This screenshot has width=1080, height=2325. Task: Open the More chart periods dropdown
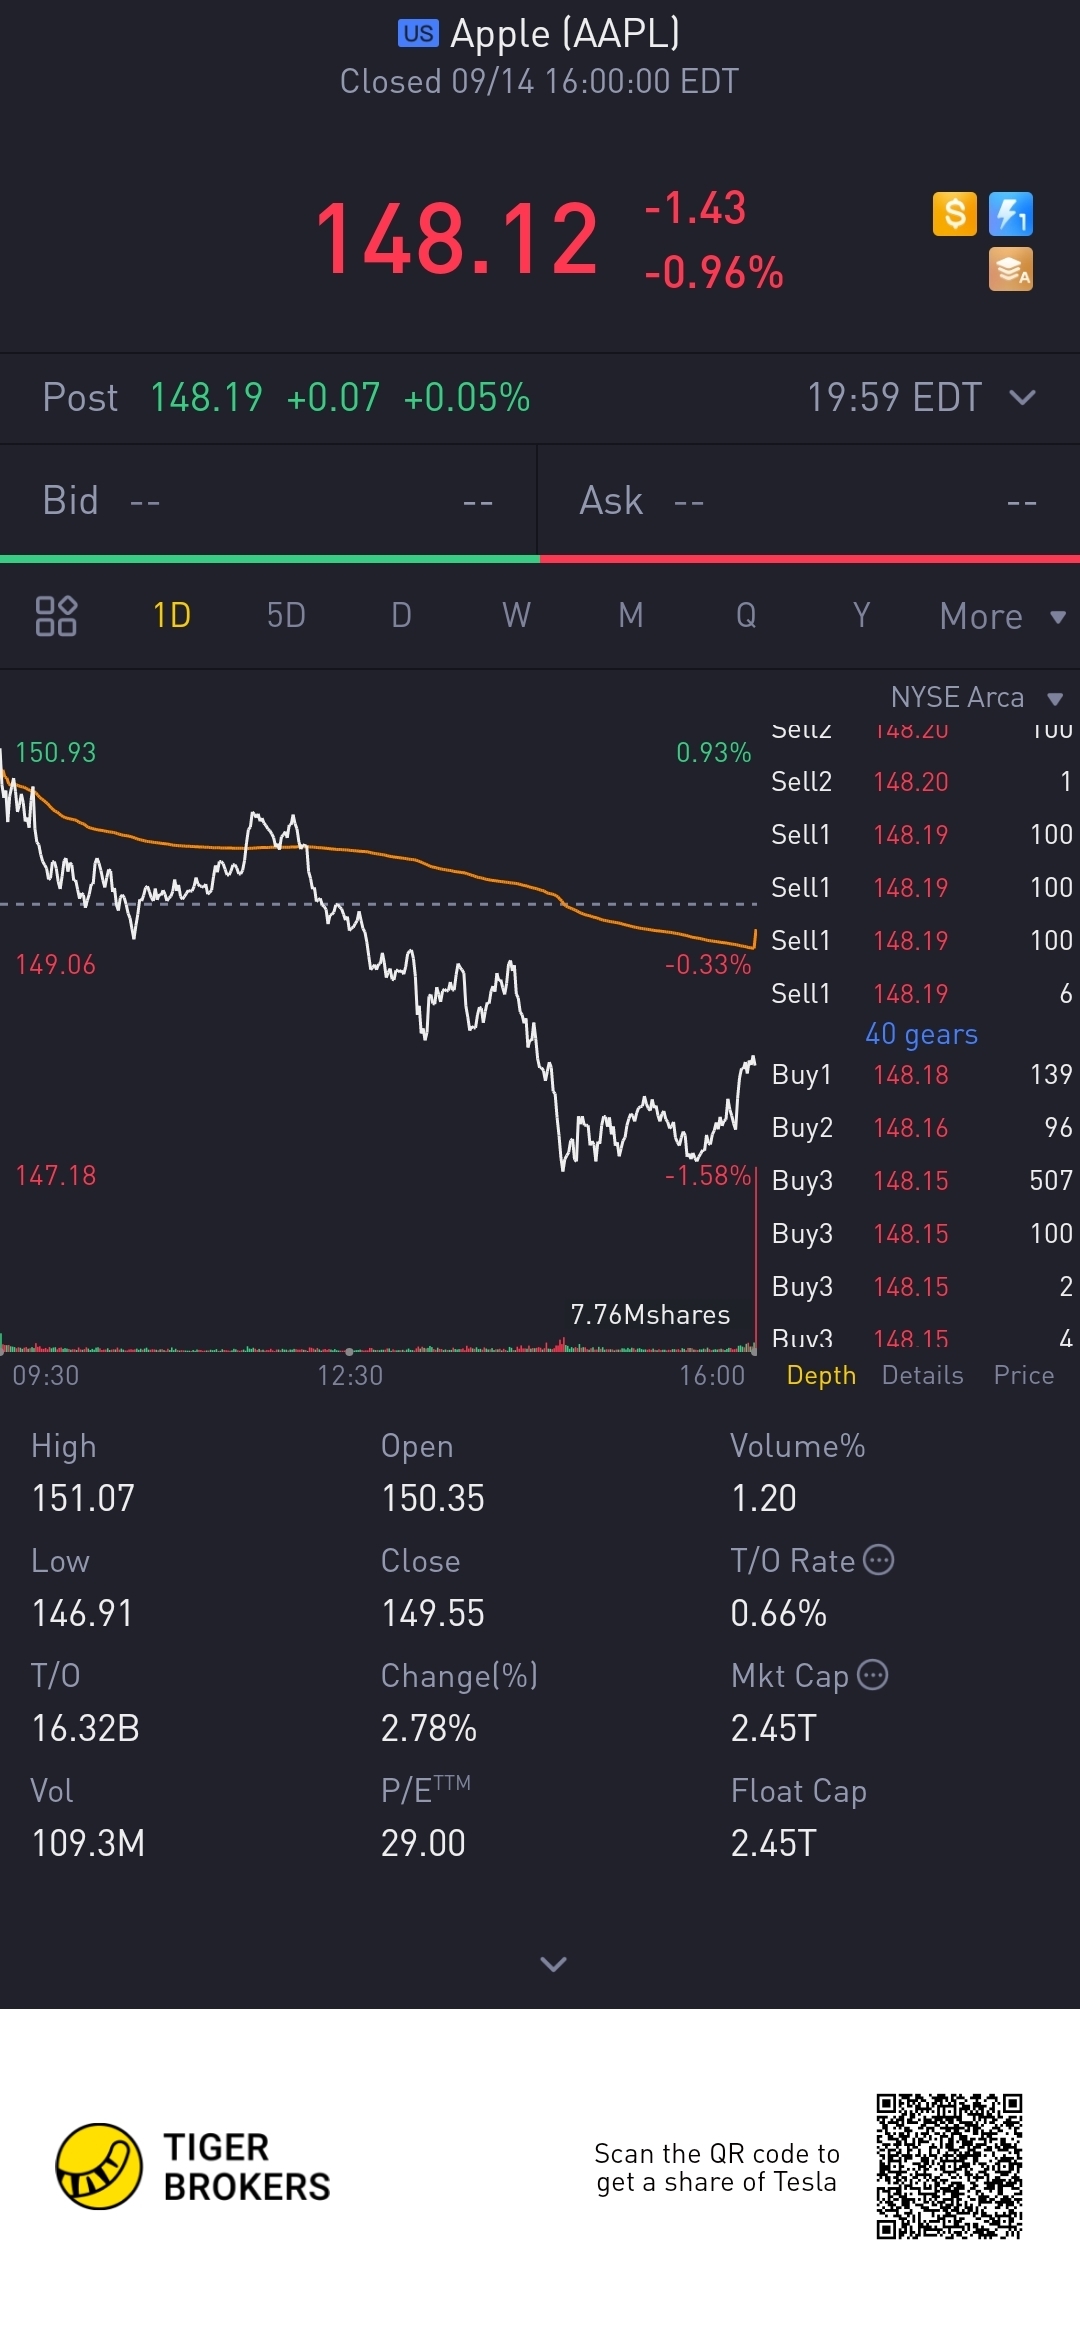(x=1002, y=616)
